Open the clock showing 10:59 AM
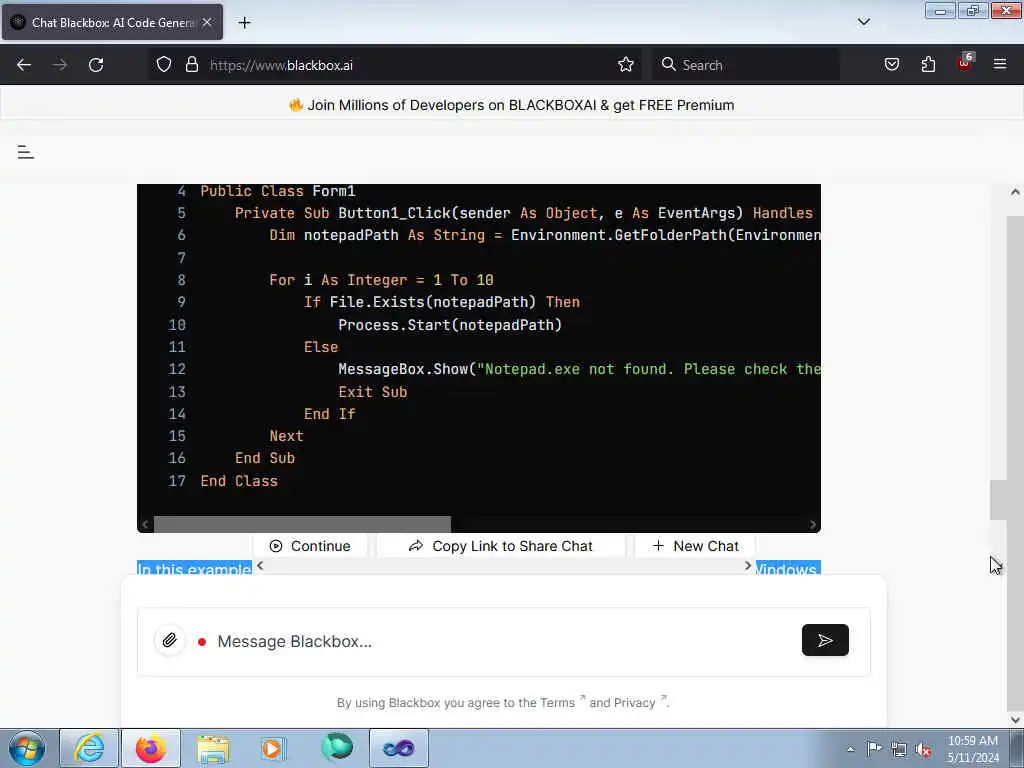The height and width of the screenshot is (768, 1024). pos(972,749)
